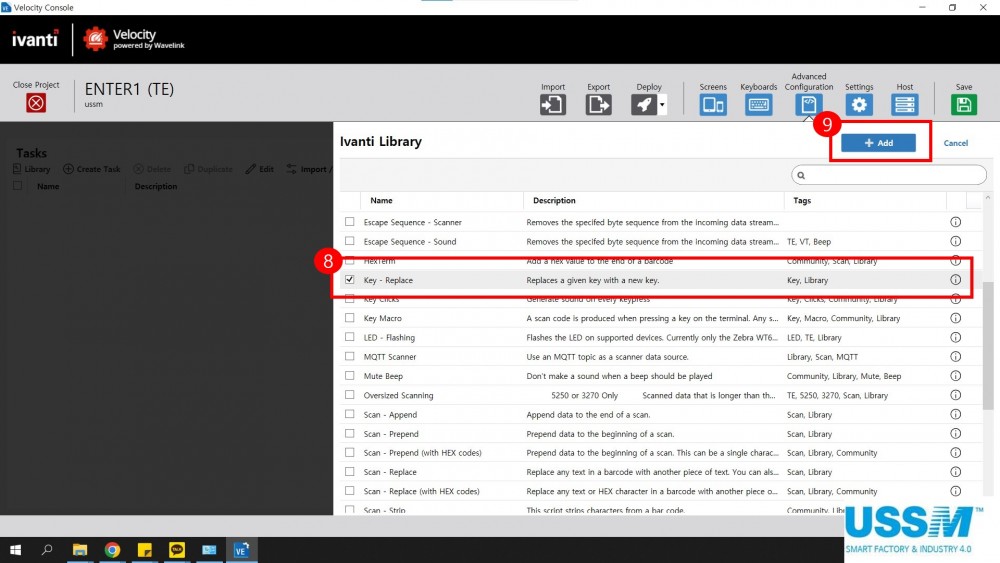Focus the library search field
The image size is (1000, 563).
click(x=888, y=175)
